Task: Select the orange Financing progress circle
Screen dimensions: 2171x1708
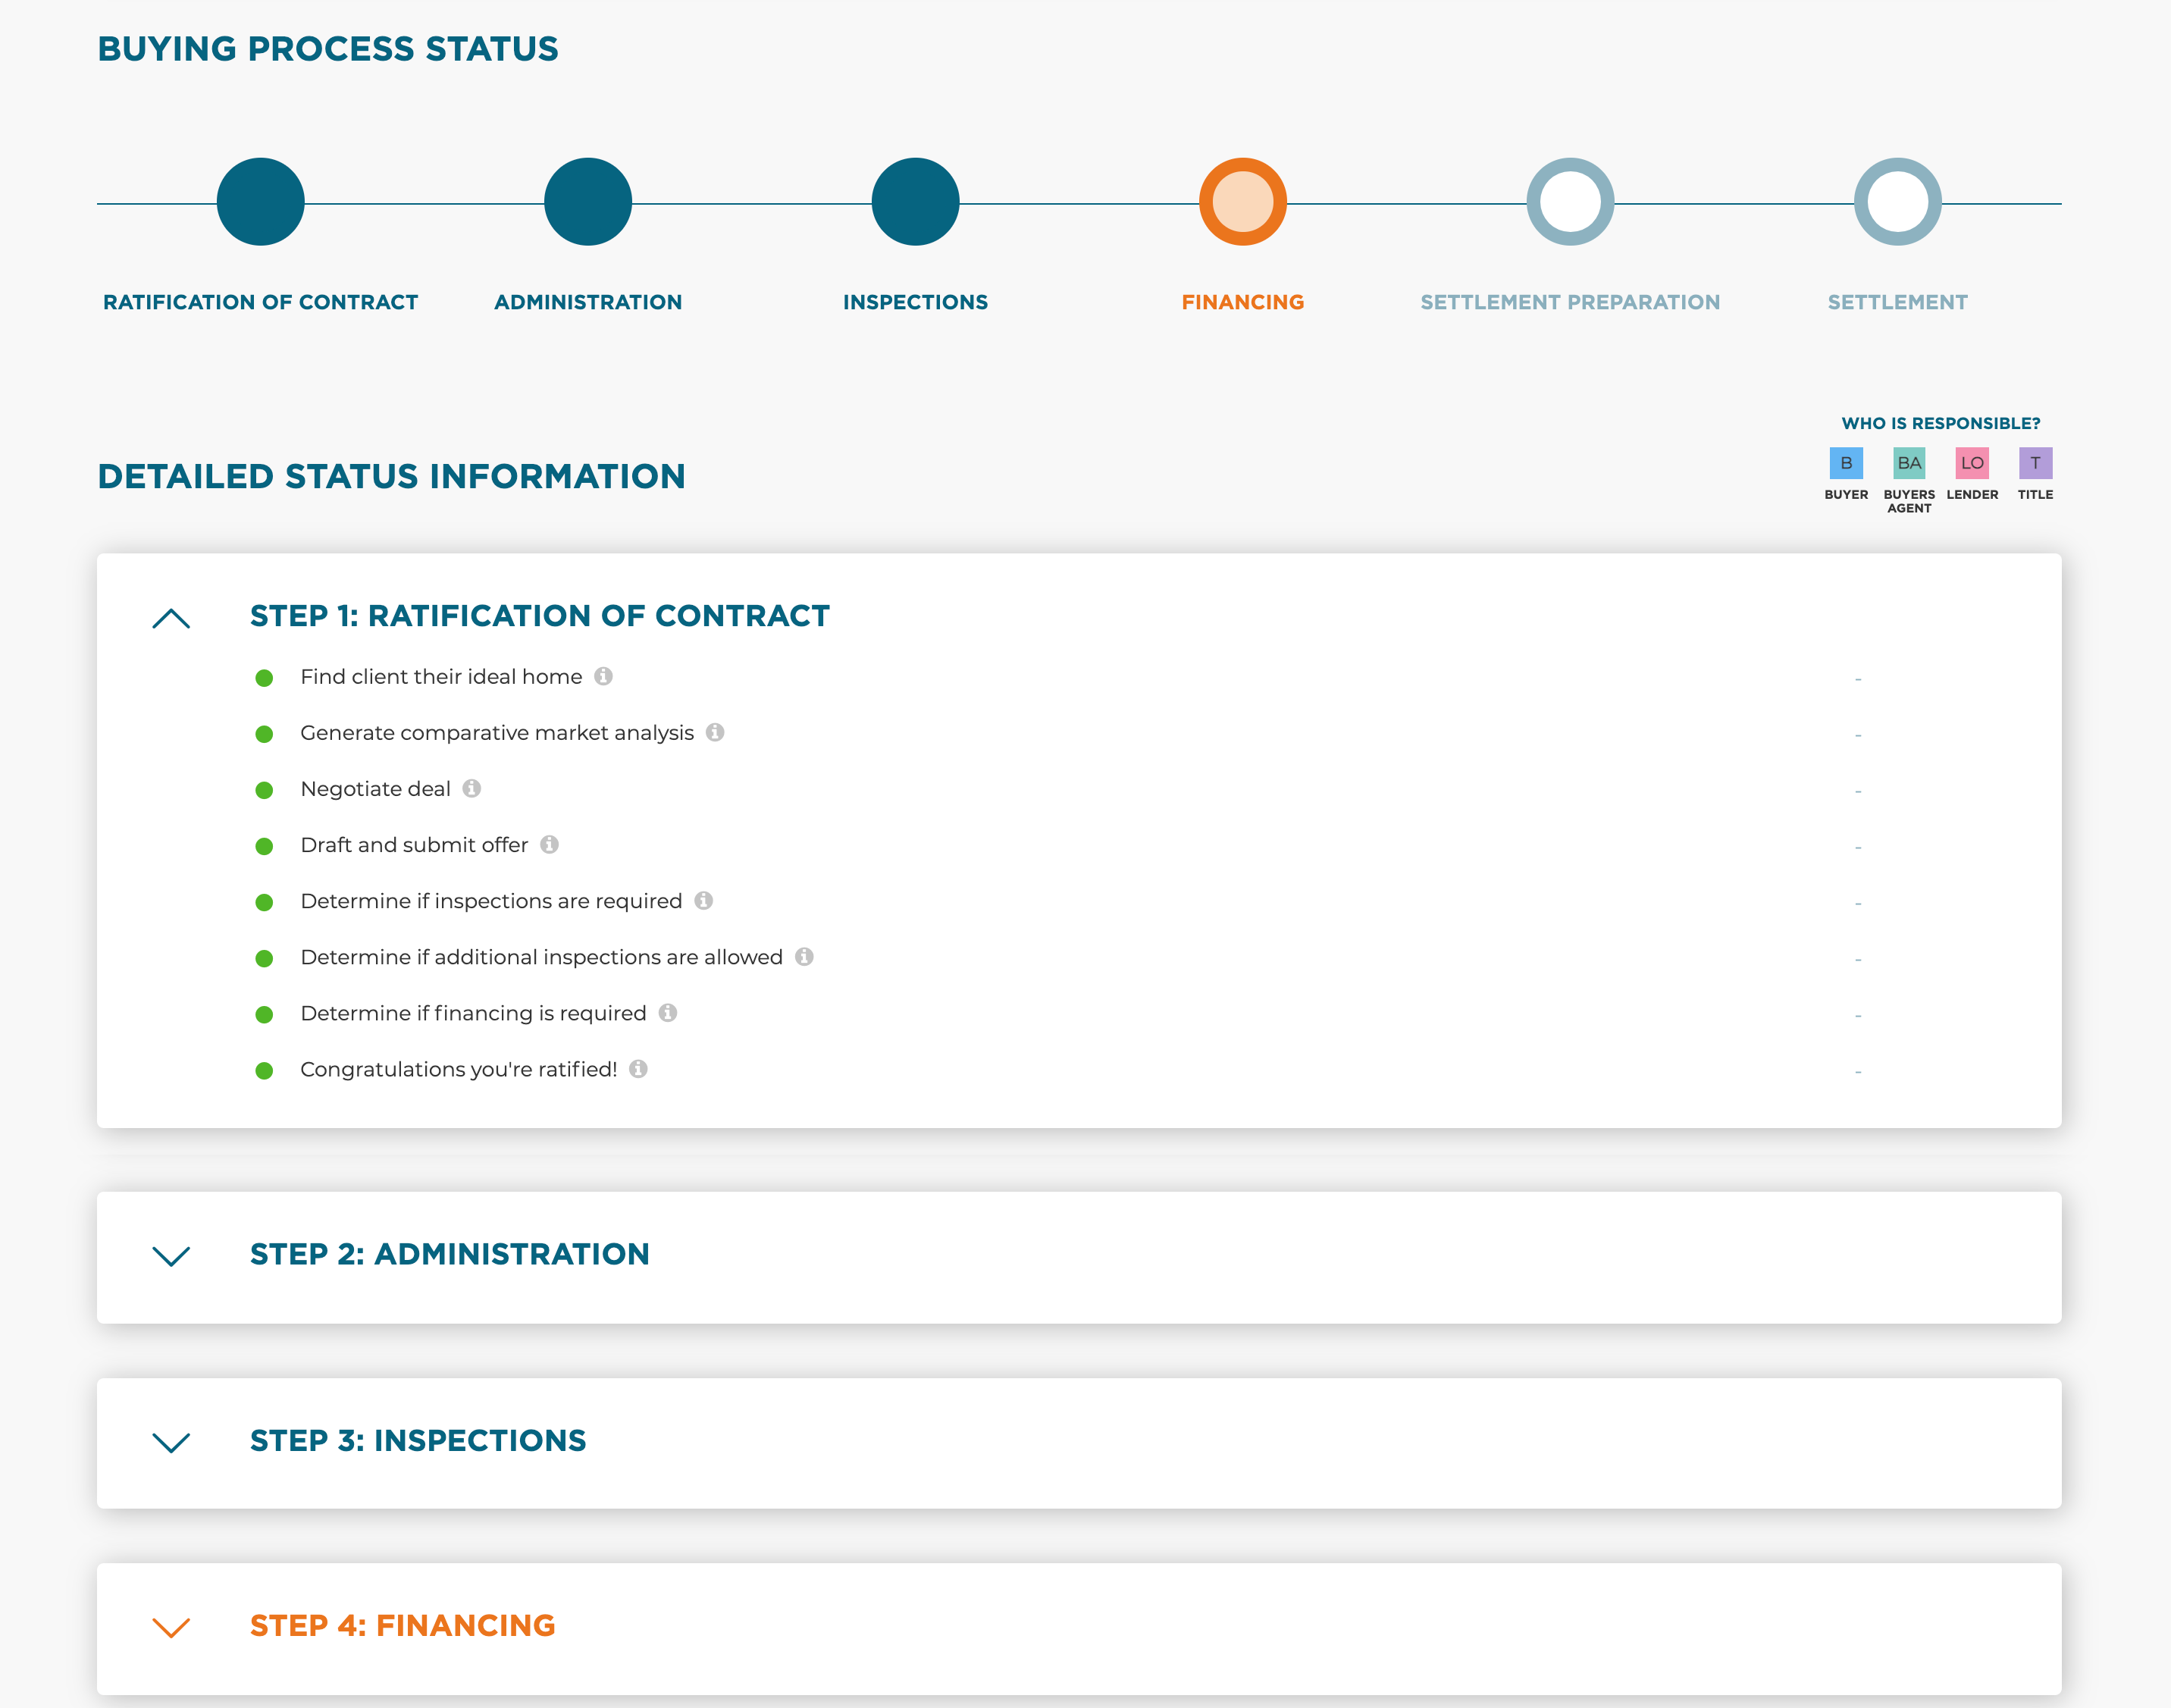Action: tap(1242, 202)
